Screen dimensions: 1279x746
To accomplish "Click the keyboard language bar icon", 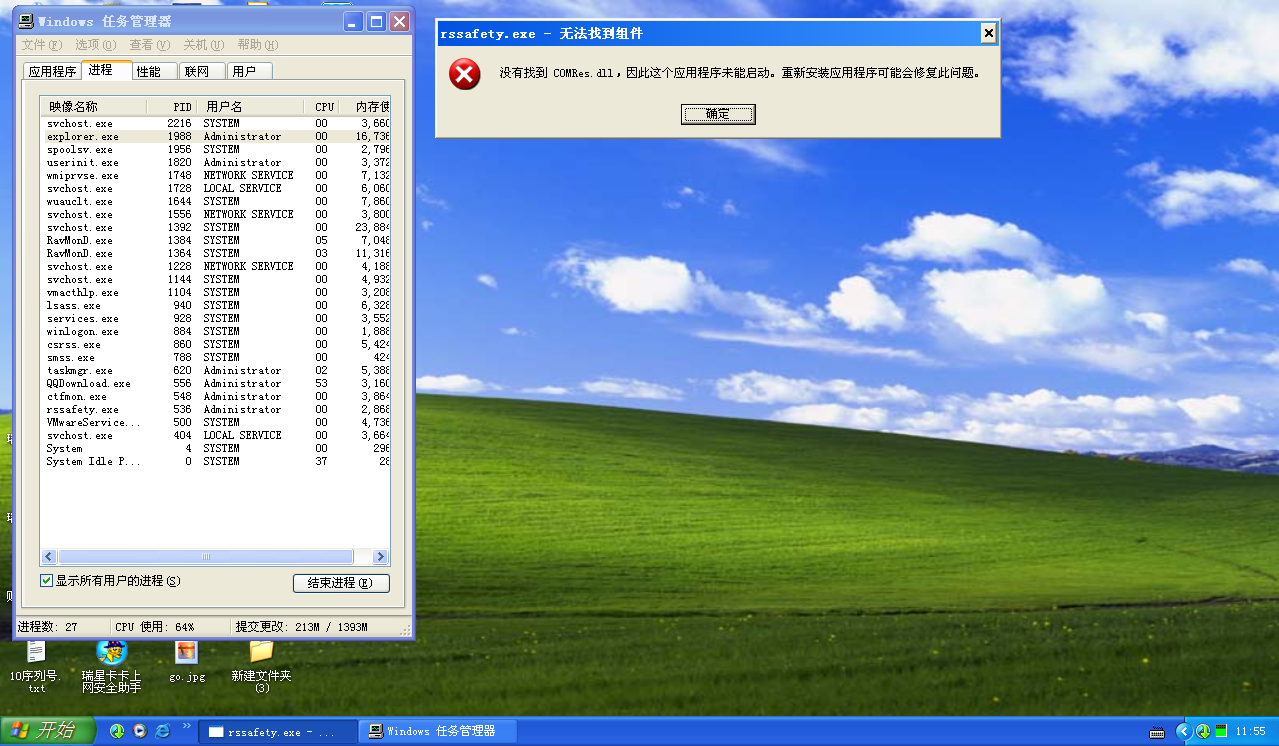I will coord(1157,732).
